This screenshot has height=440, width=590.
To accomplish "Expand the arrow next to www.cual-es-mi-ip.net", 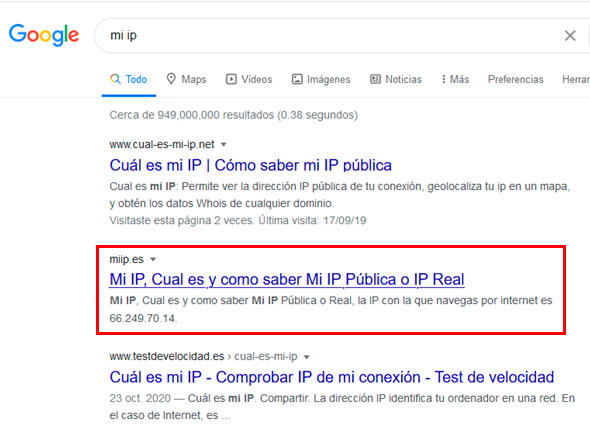I will coord(224,145).
